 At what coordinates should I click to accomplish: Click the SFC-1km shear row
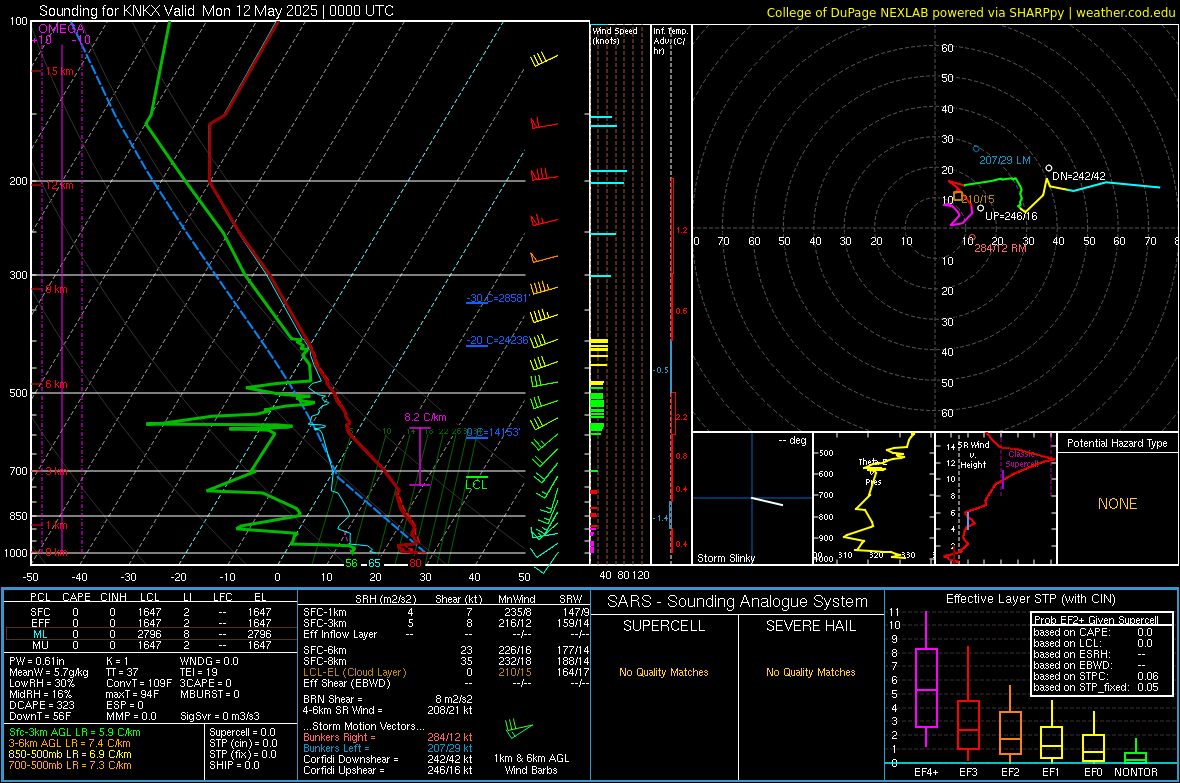[x=446, y=612]
